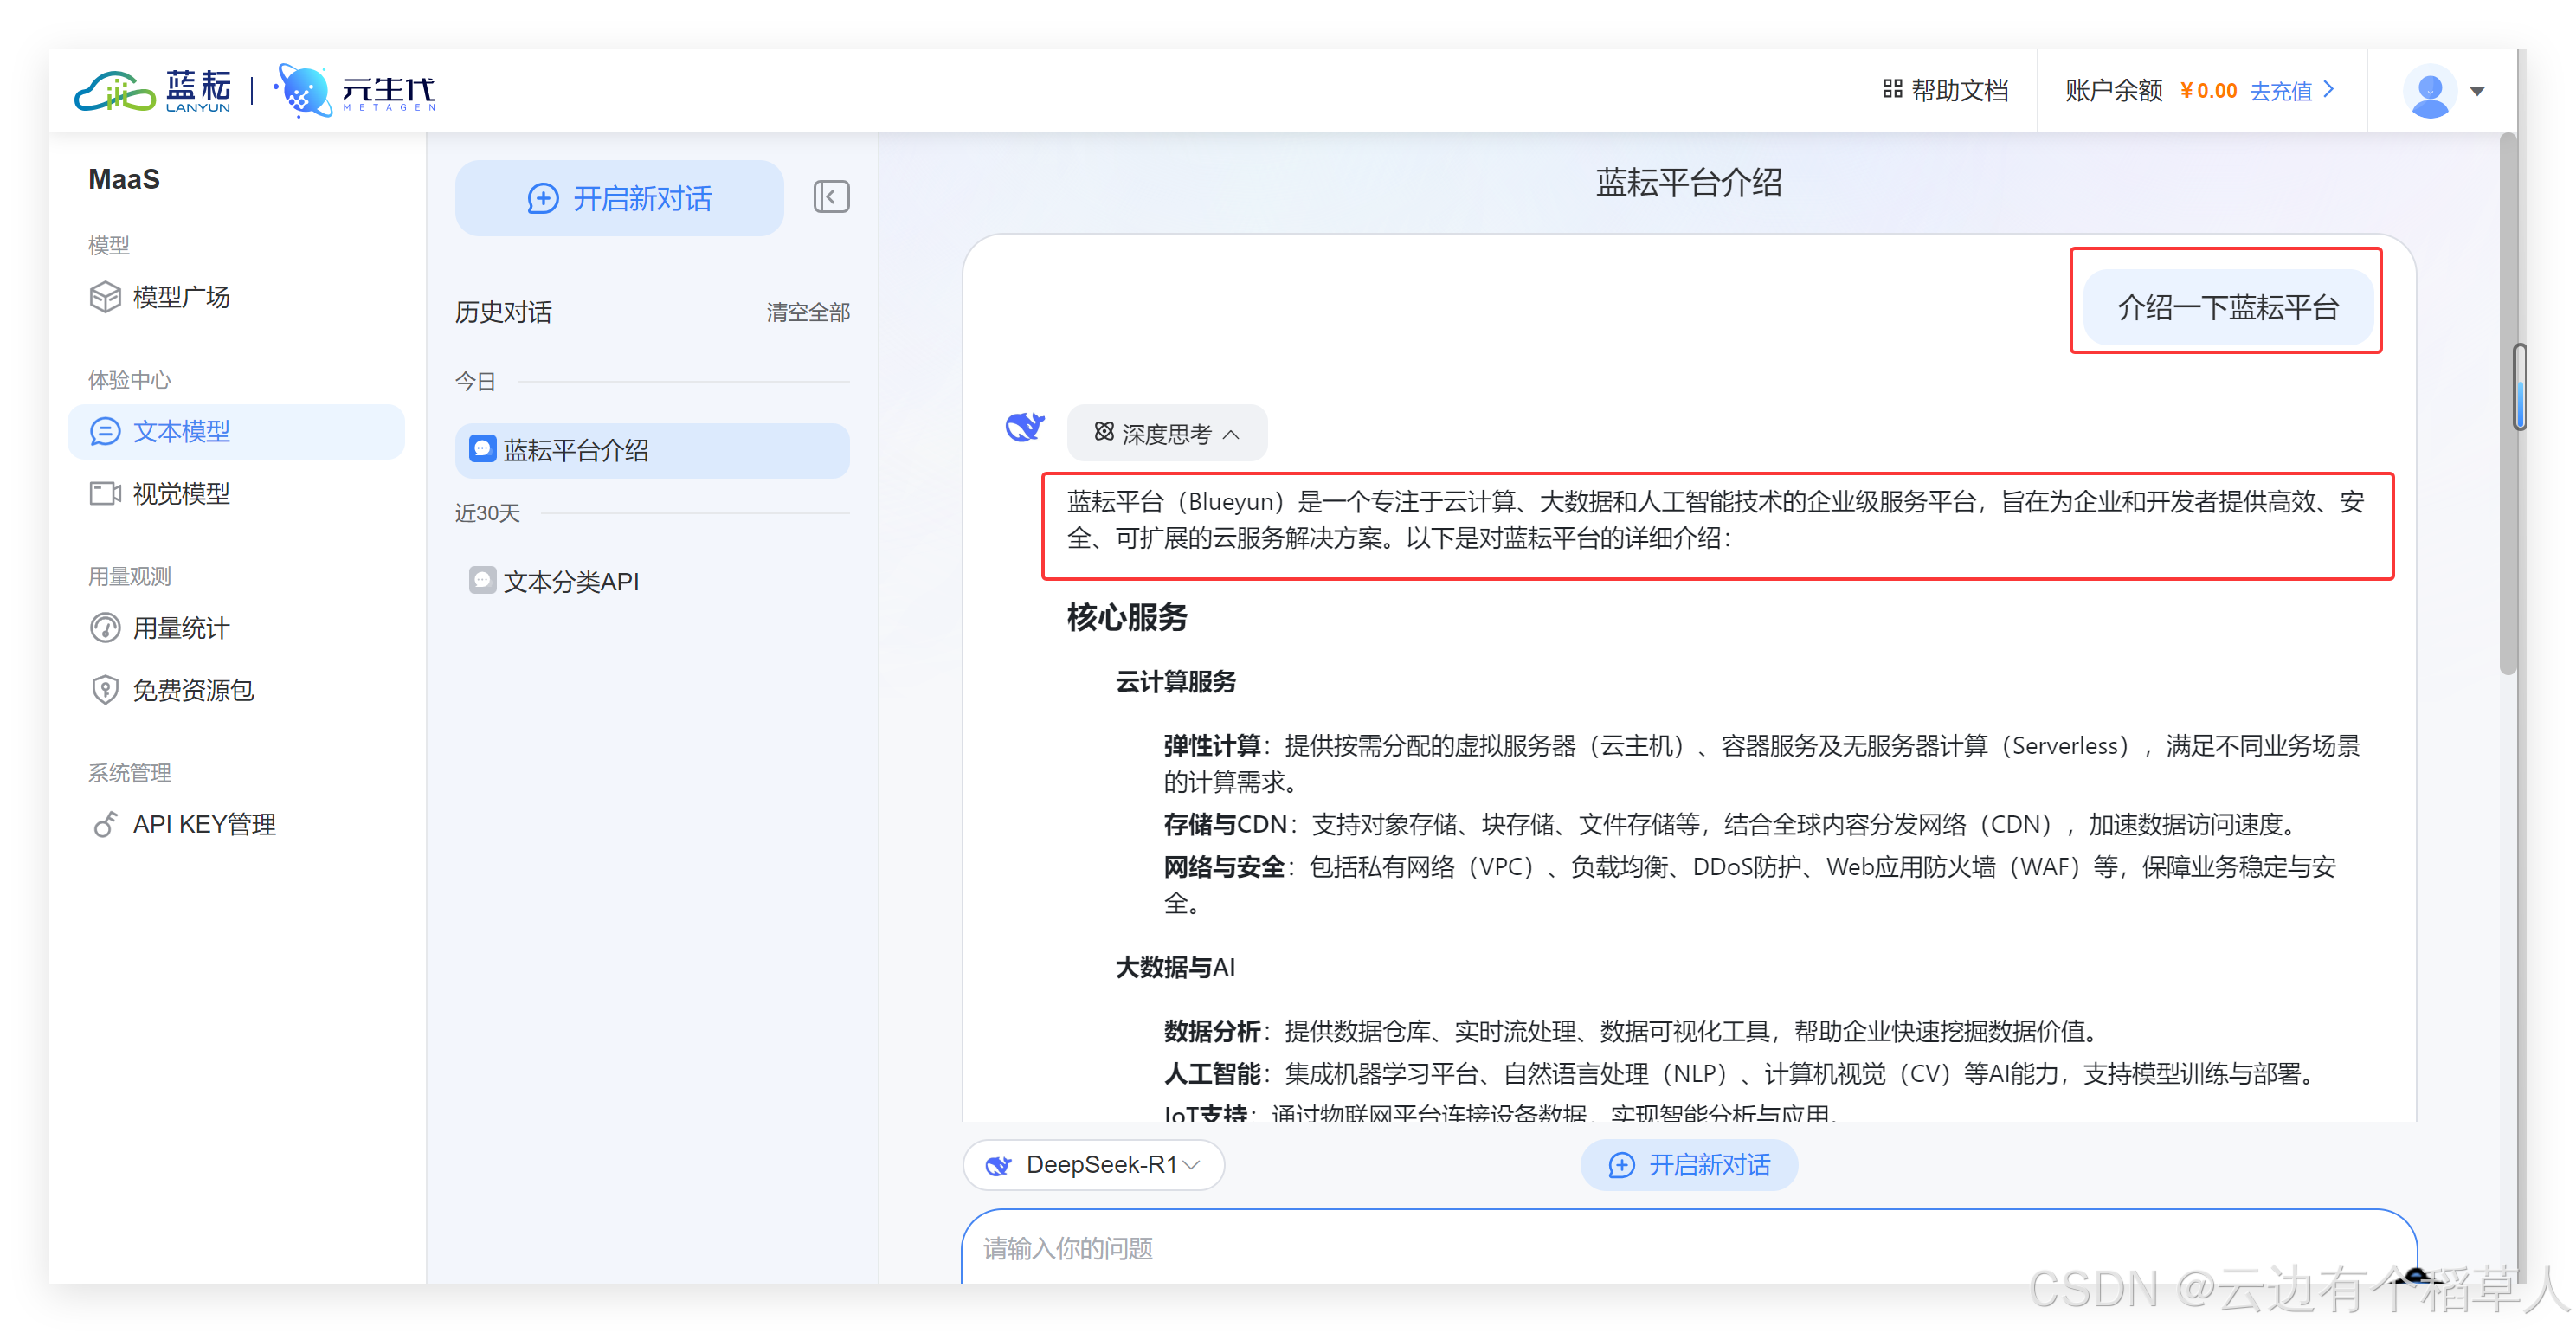Click the MetaGen planet logo
The height and width of the screenshot is (1333, 2576).
pyautogui.click(x=303, y=91)
